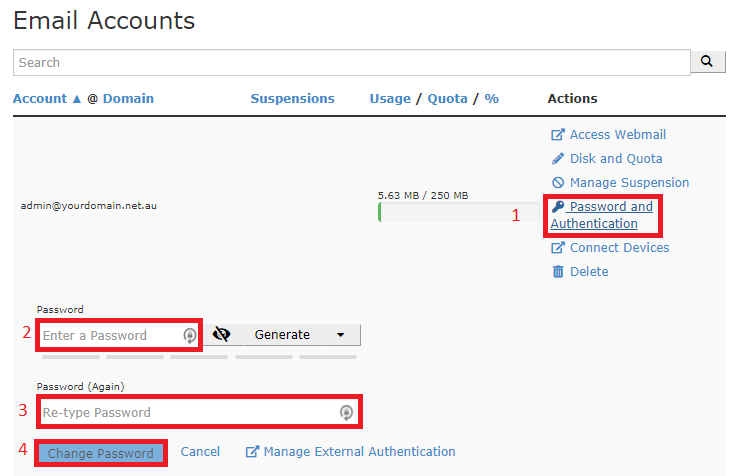Open Manage External Authentication

(358, 452)
